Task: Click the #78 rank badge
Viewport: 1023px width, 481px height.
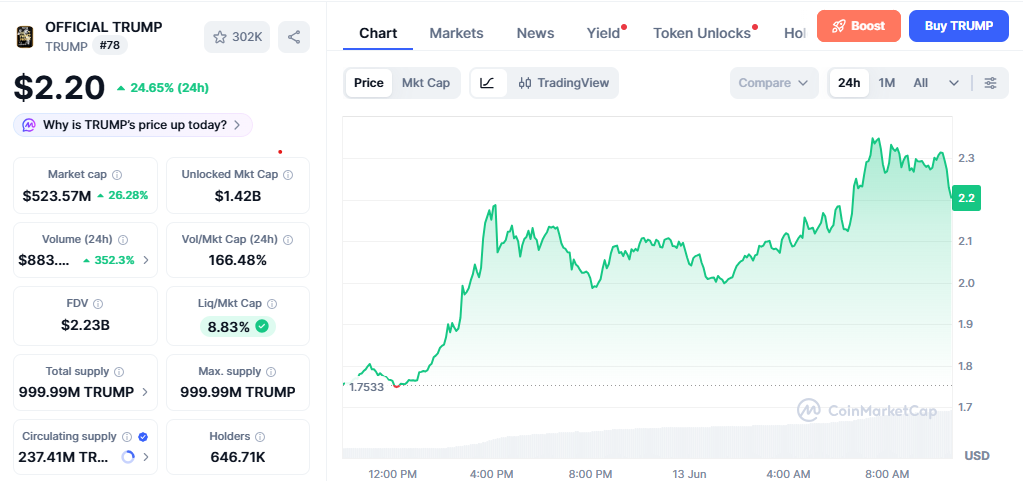Action: (110, 46)
